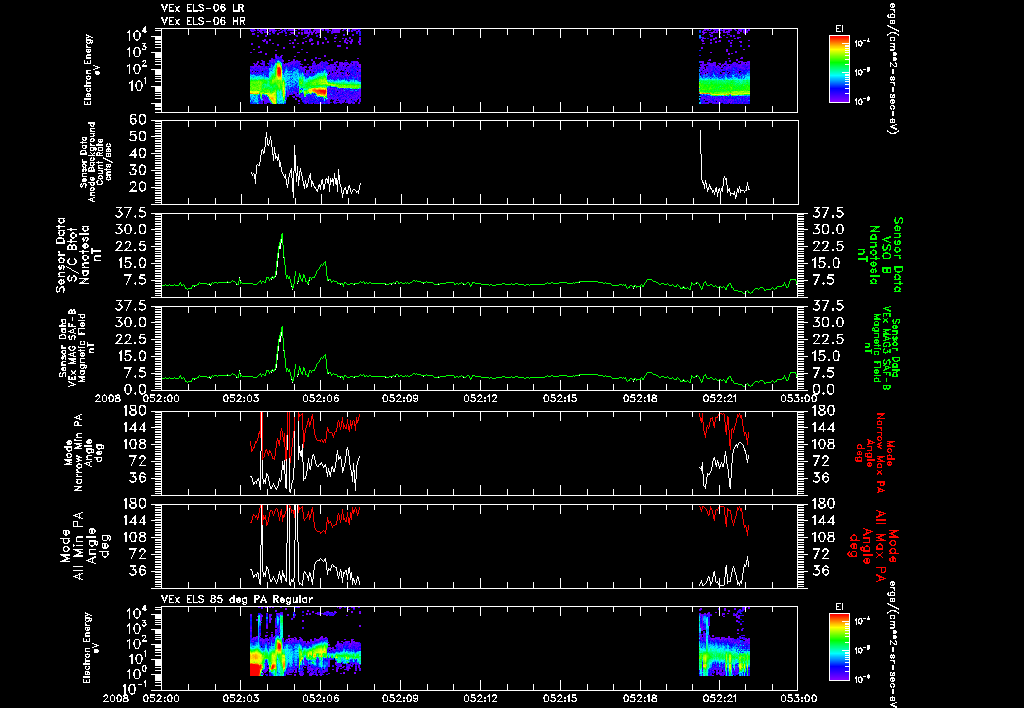Image resolution: width=1024 pixels, height=708 pixels.
Task: Click "052:21" on the bottom time axis
Action: pyautogui.click(x=720, y=698)
